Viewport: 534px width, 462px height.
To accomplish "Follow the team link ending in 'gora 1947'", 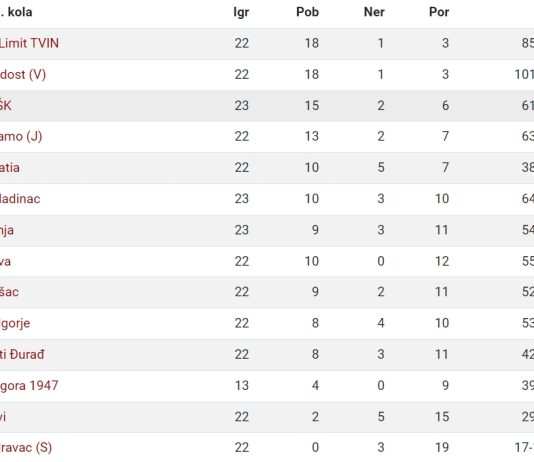I will pyautogui.click(x=29, y=386).
